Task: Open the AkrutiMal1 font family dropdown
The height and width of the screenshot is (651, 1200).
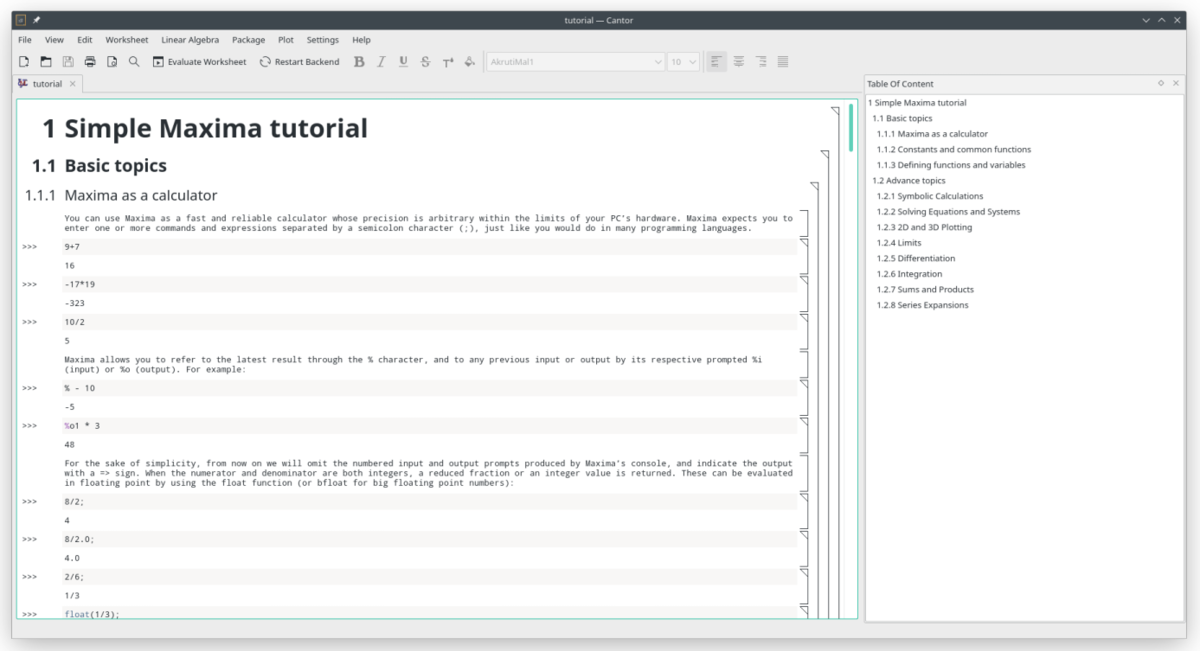Action: pos(575,62)
